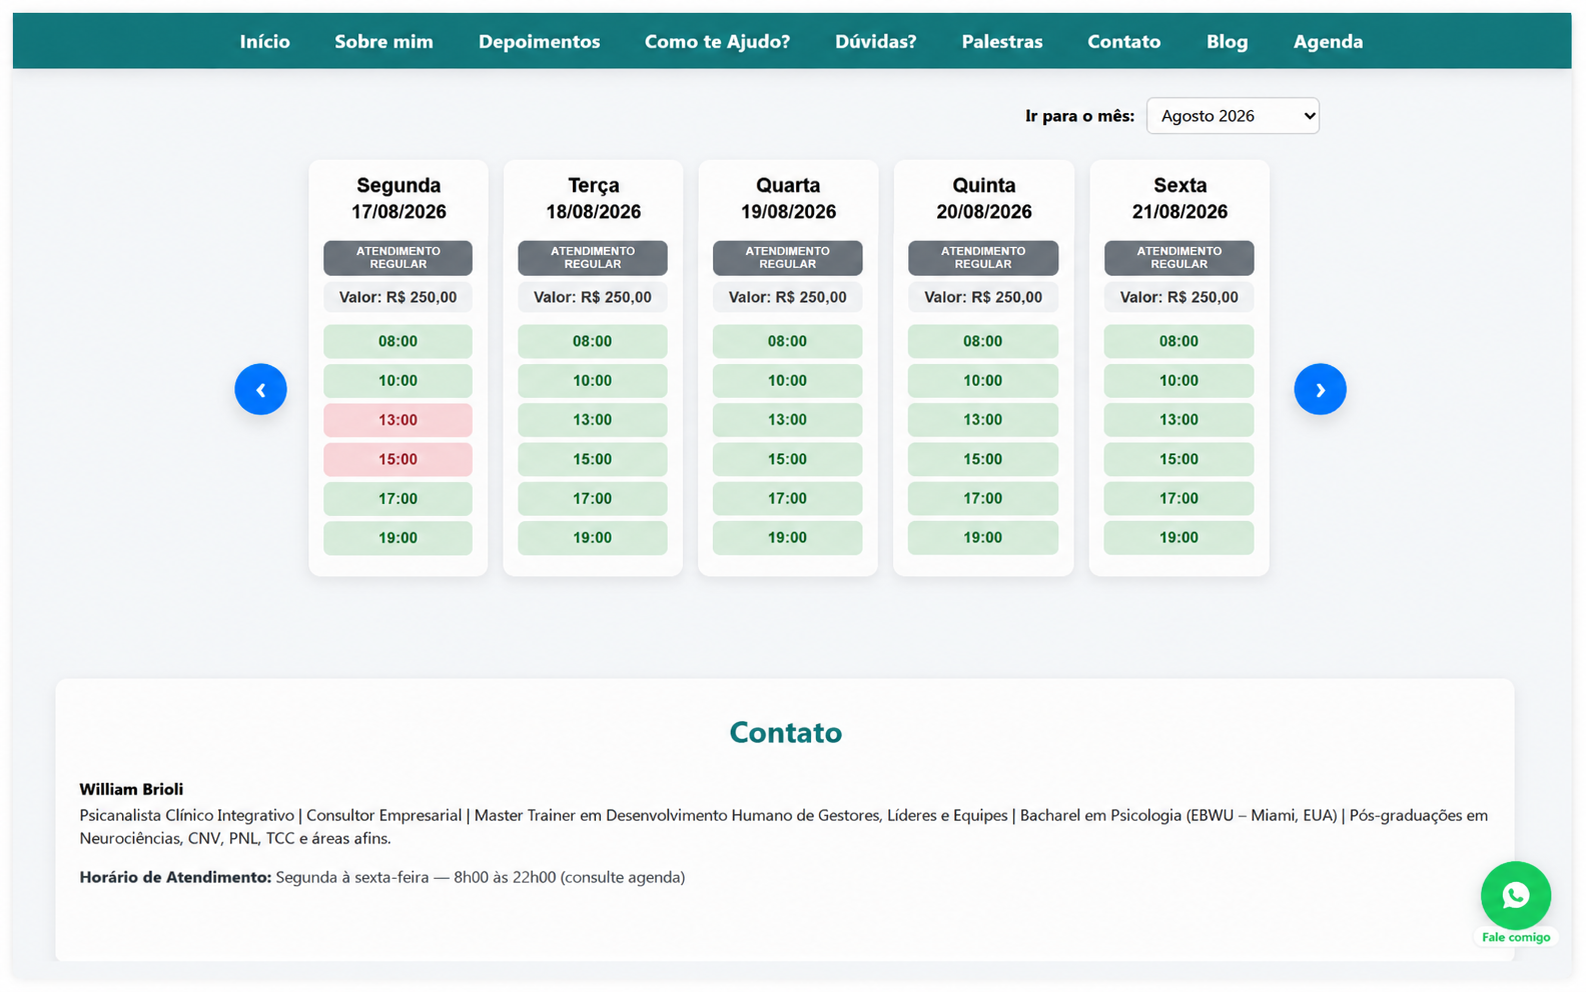Viewport: 1586px width, 992px height.
Task: Click Valor: R$ 250,00 under Quarta
Action: click(x=788, y=297)
